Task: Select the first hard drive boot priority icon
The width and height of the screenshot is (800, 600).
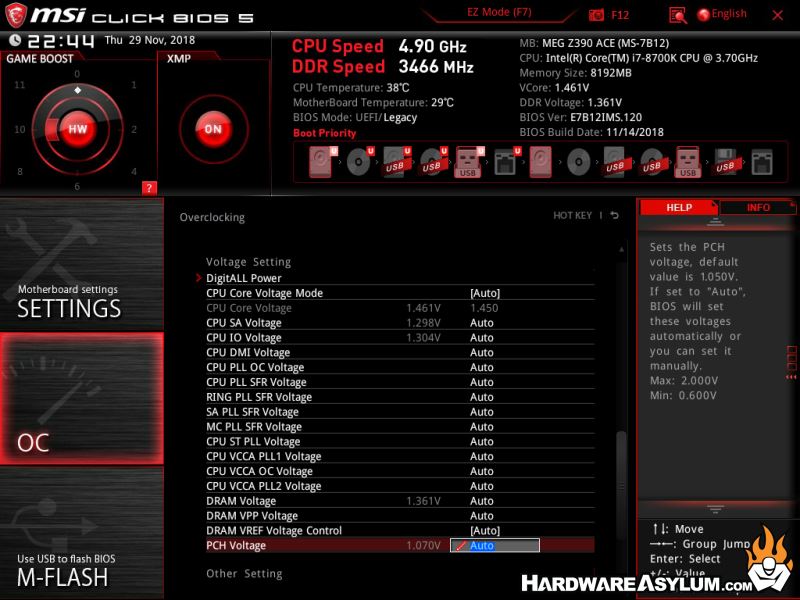Action: (321, 161)
